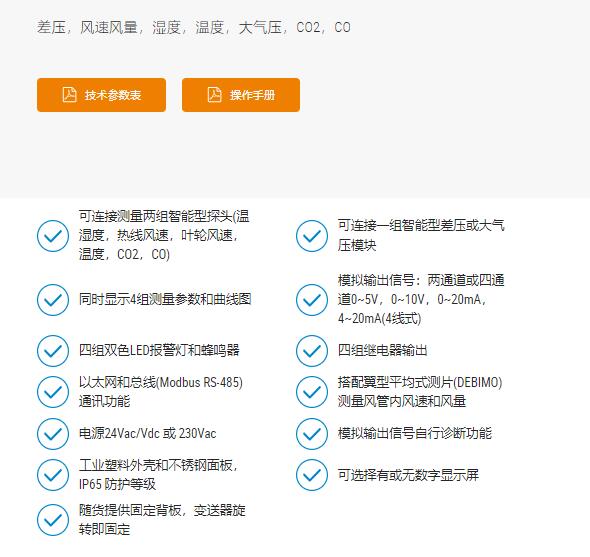Click checkmark icon beside 同时显示4组测量参数和曲线图

pyautogui.click(x=53, y=300)
